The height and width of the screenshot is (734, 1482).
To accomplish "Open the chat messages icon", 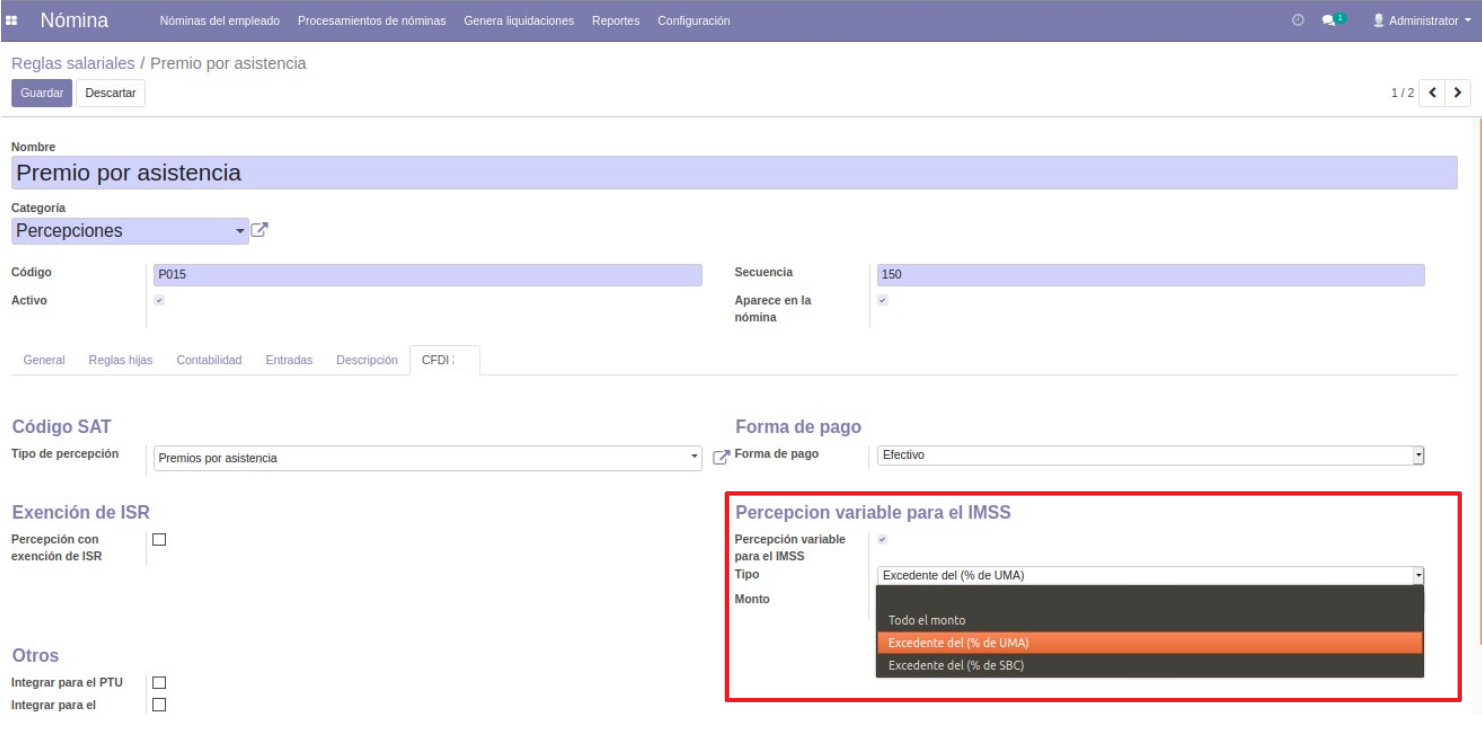I will (x=1329, y=21).
